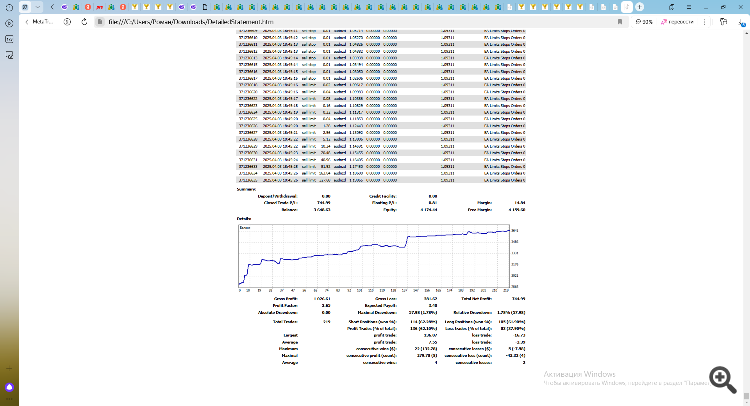Viewport: 750px width, 406px height.
Task: Open the fourth sidebar panel icon
Action: pyautogui.click(x=9, y=55)
